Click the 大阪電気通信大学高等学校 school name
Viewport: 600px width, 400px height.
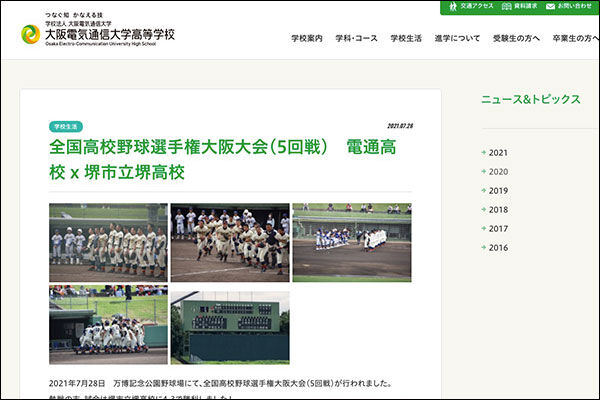click(110, 34)
